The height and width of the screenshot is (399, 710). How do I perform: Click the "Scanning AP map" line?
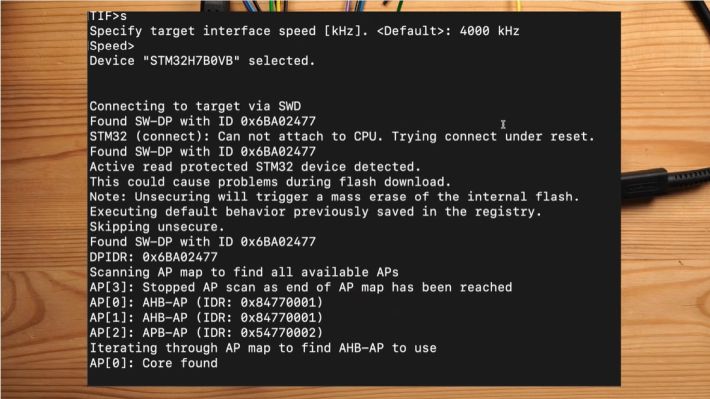pyautogui.click(x=244, y=273)
